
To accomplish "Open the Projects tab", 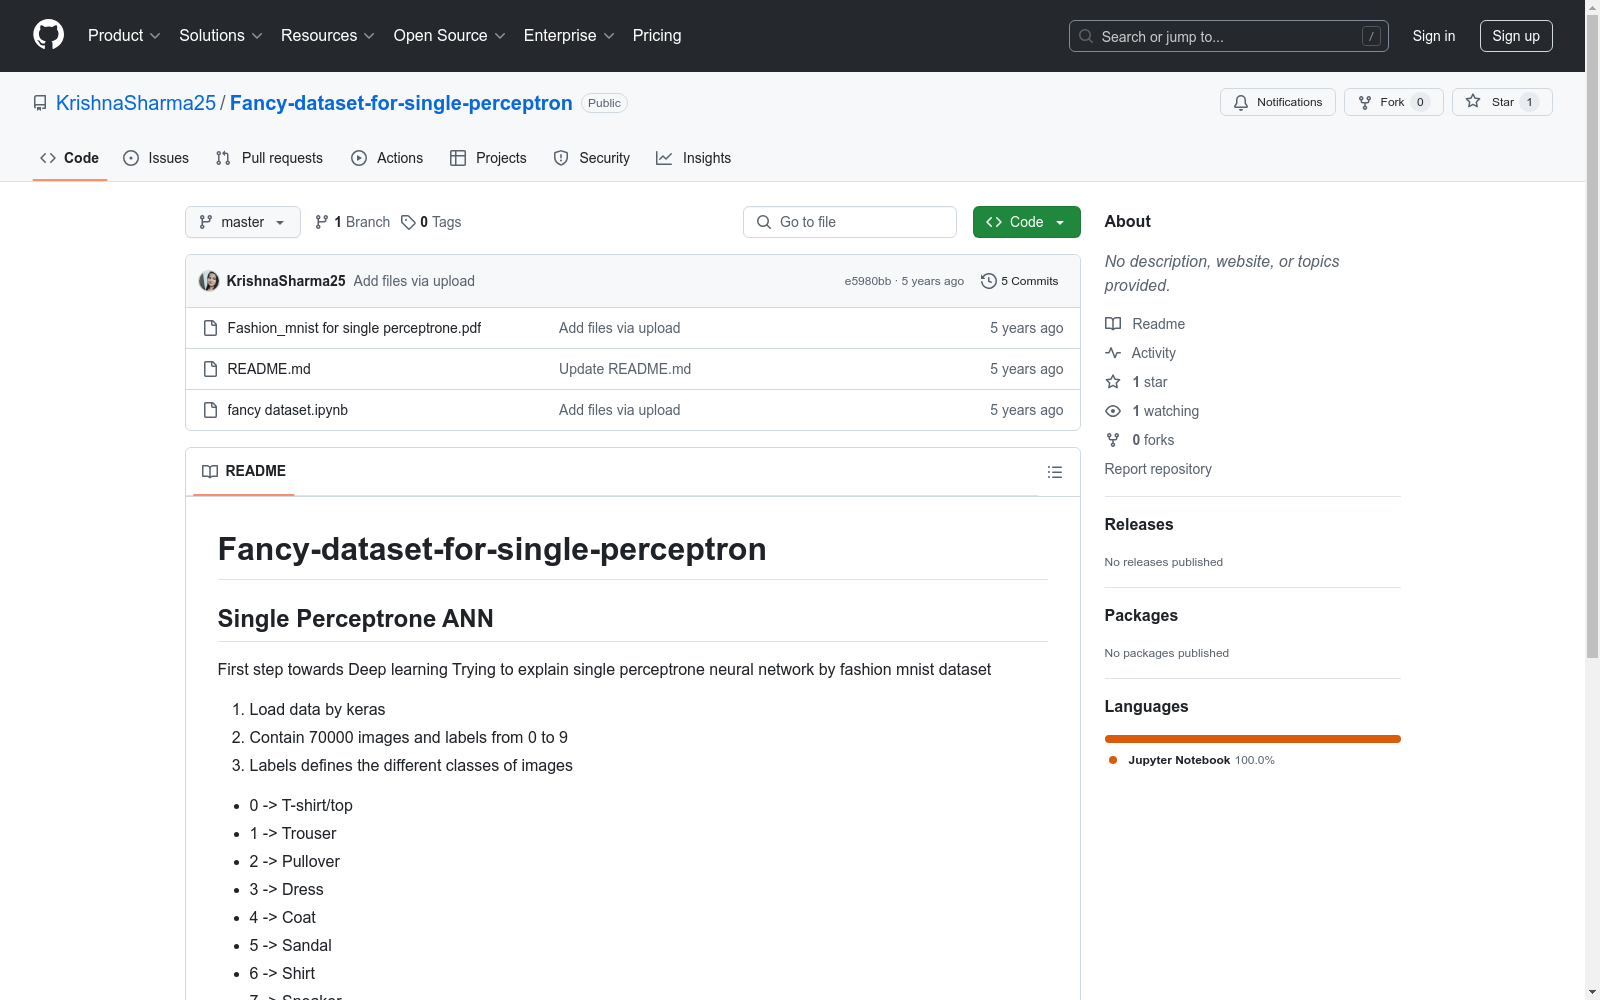I will [488, 158].
